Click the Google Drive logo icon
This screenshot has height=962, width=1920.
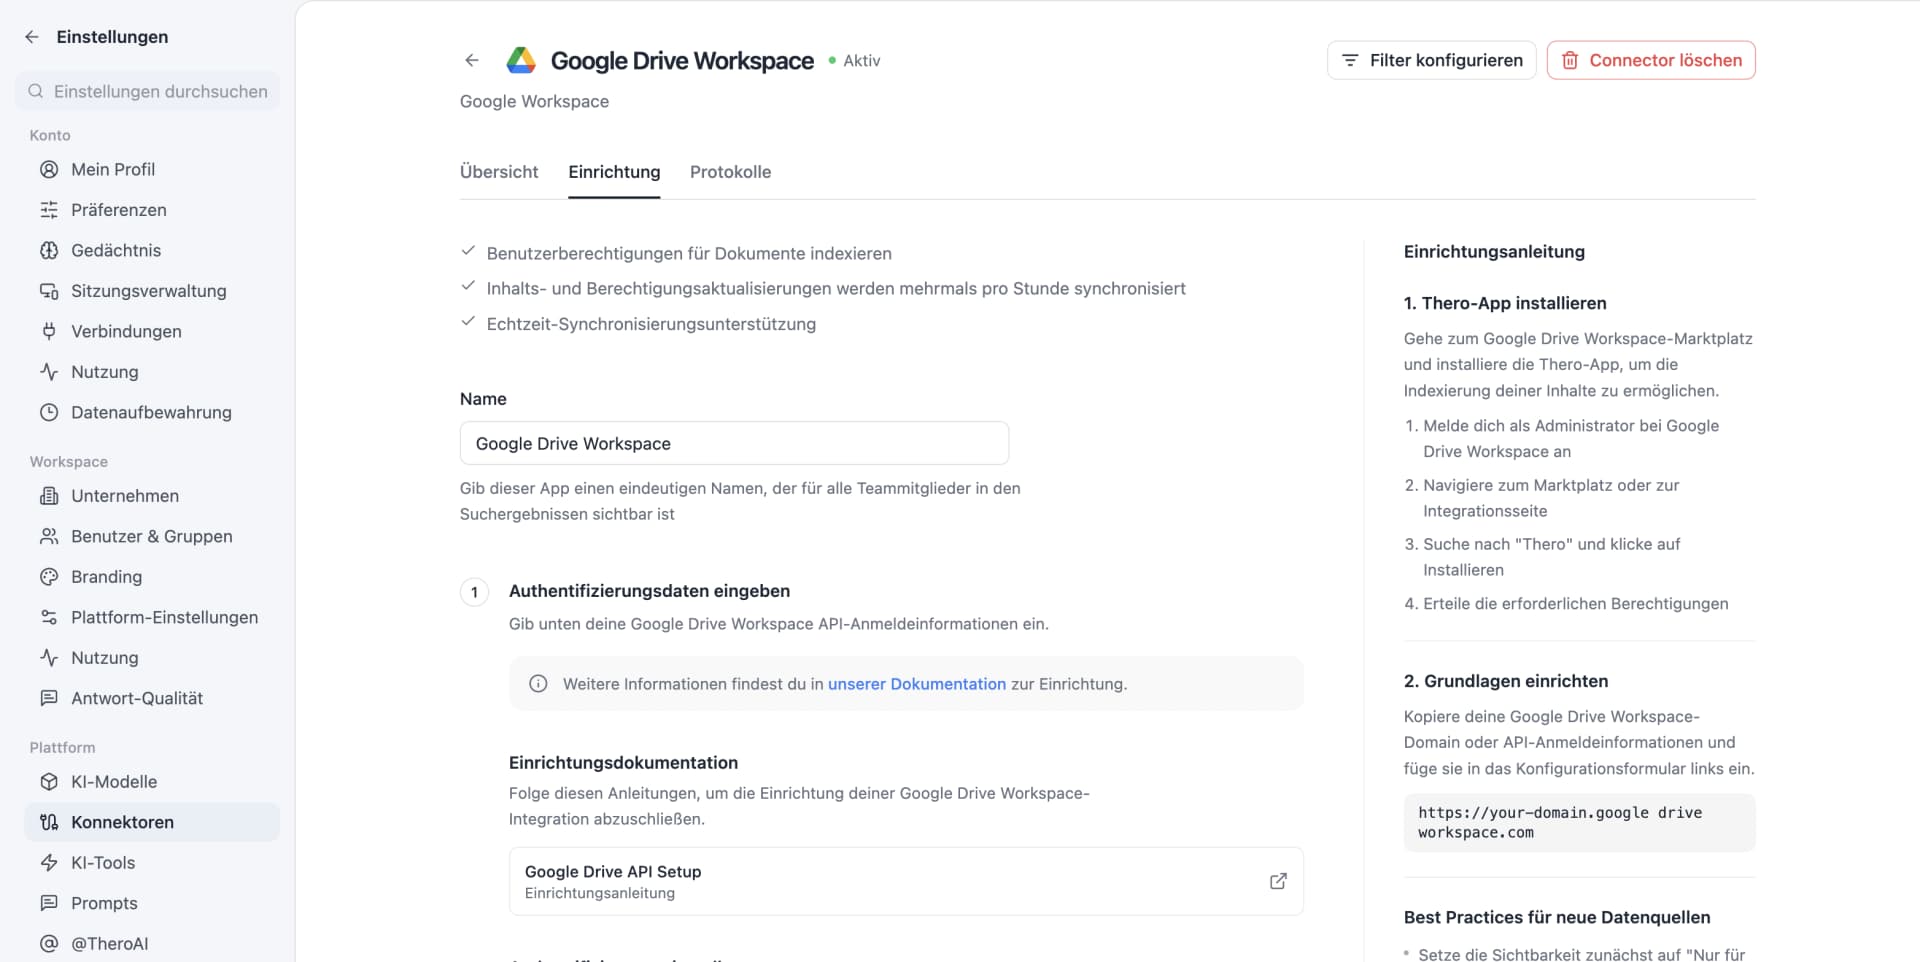[x=521, y=60]
